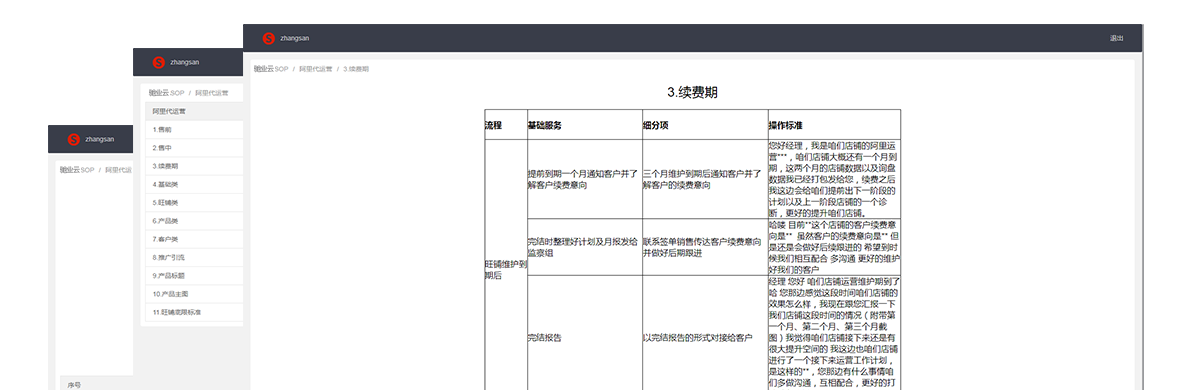Select 5.旺铺类 in the middle window list

[x=194, y=202]
